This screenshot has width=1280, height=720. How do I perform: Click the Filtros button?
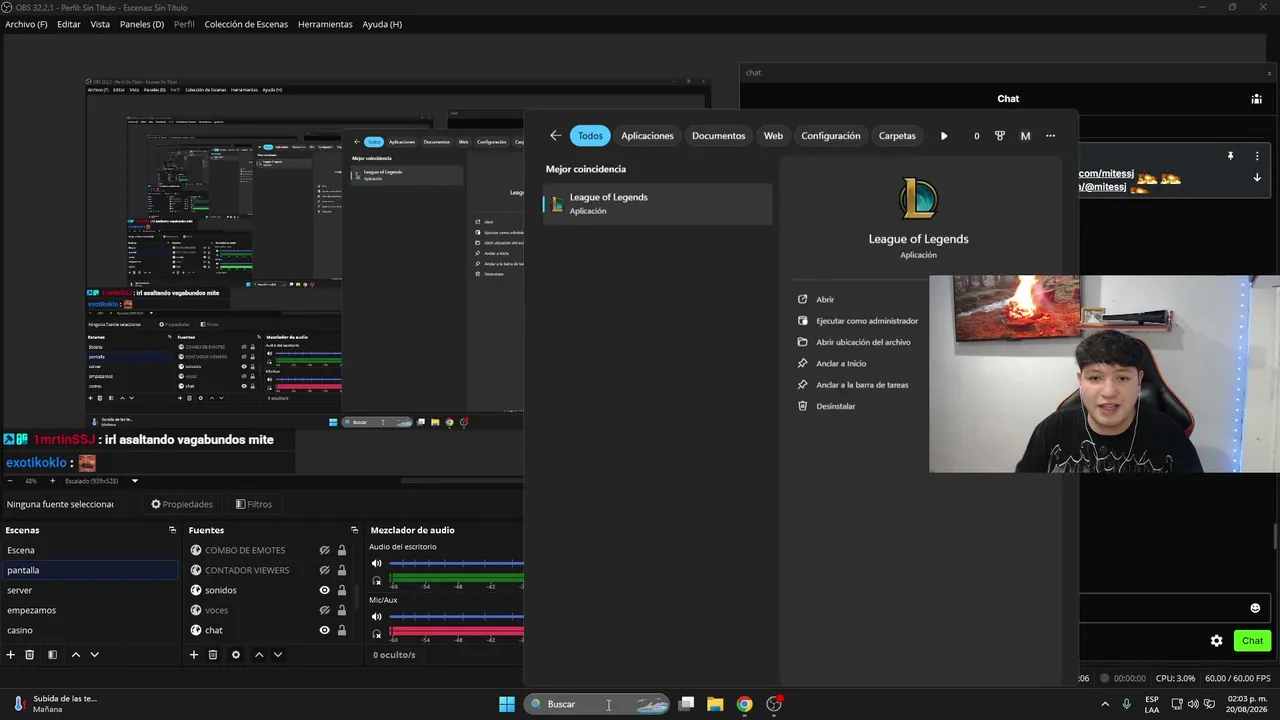point(254,504)
